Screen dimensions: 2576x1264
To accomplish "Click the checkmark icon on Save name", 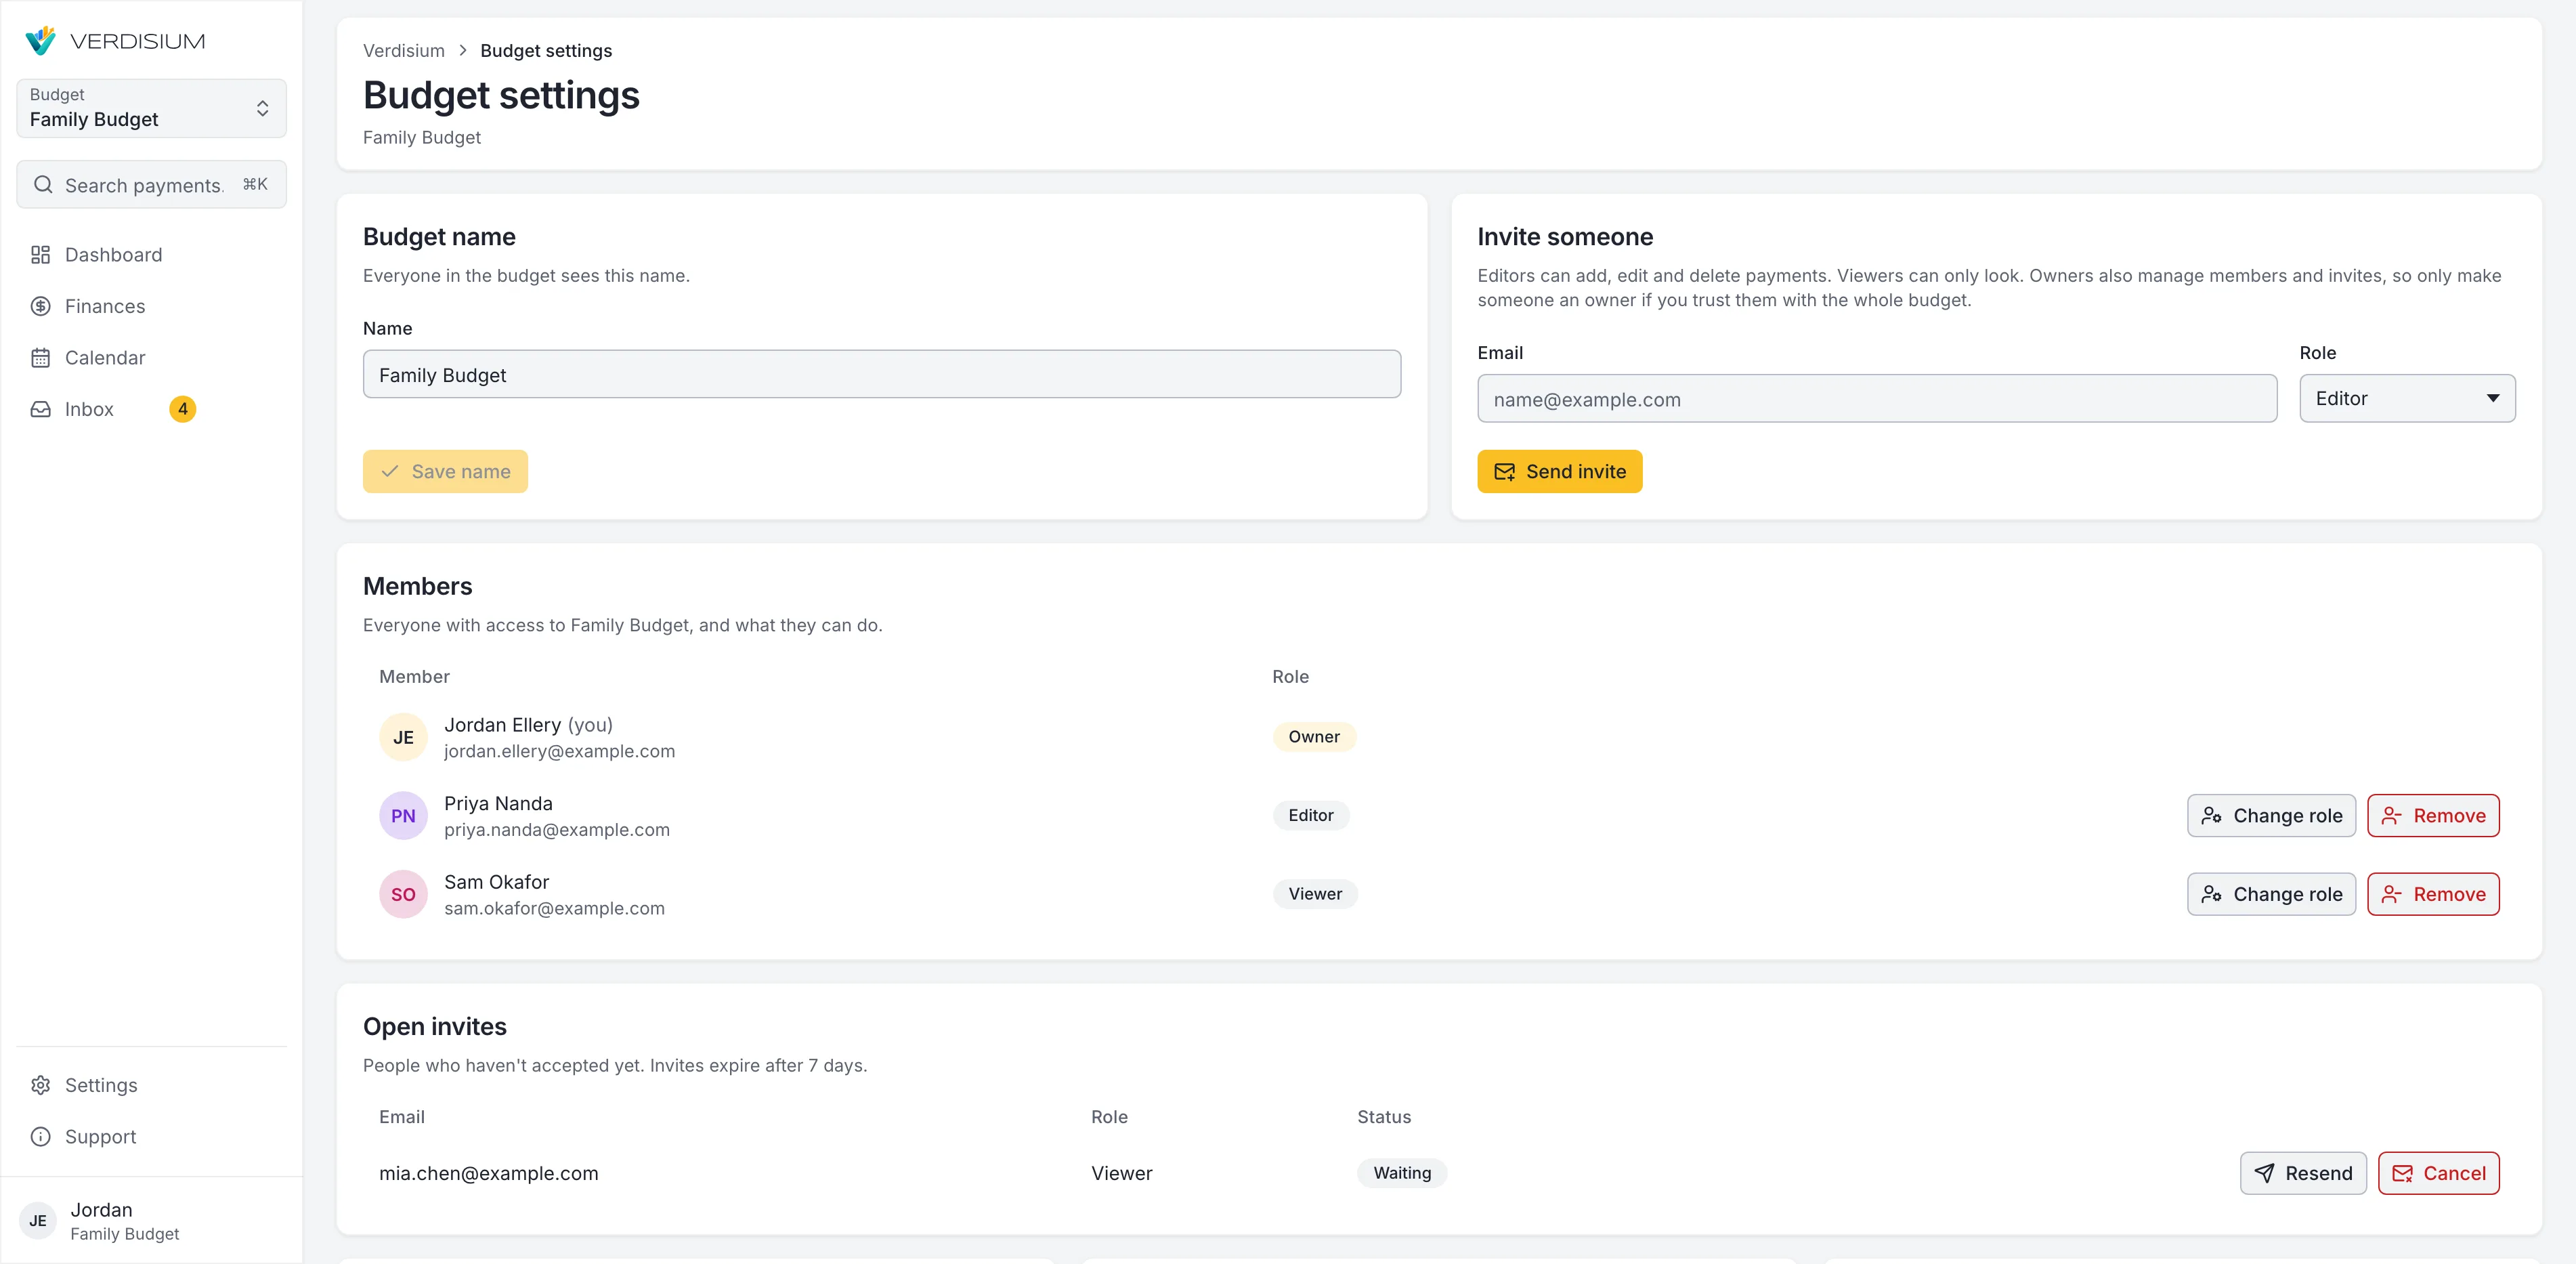I will 391,471.
